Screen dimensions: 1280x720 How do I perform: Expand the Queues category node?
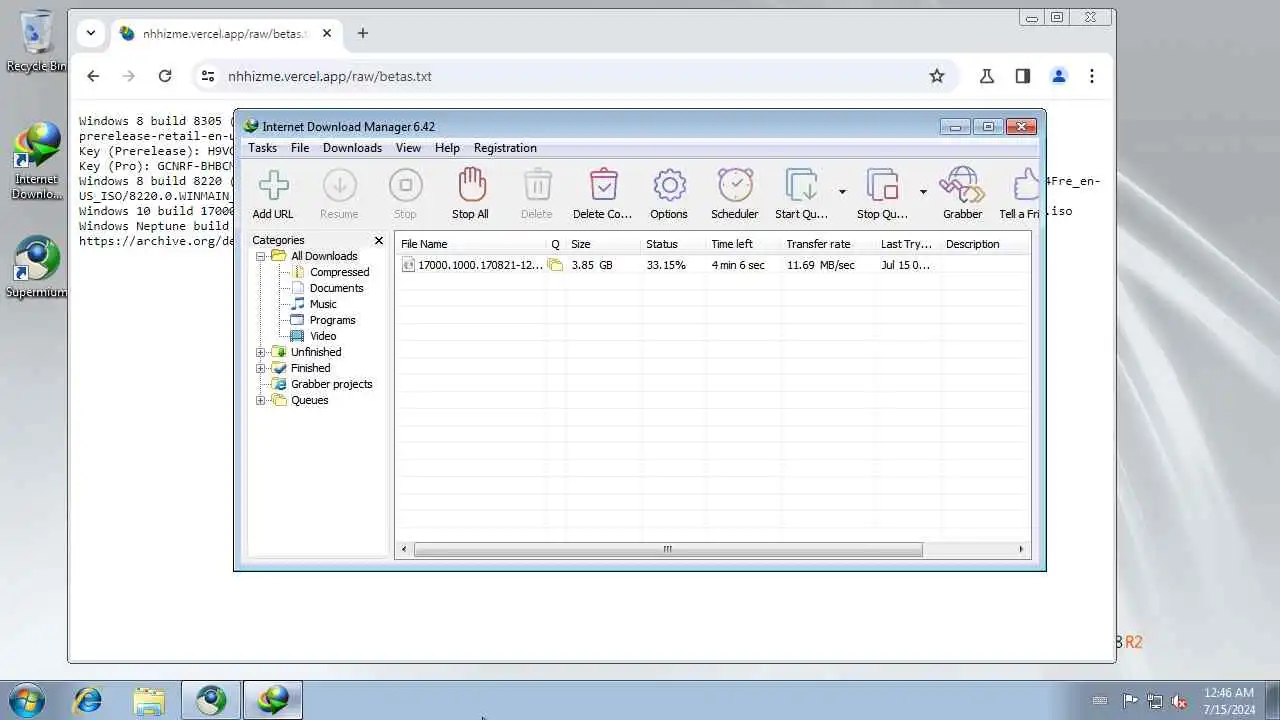pos(261,400)
